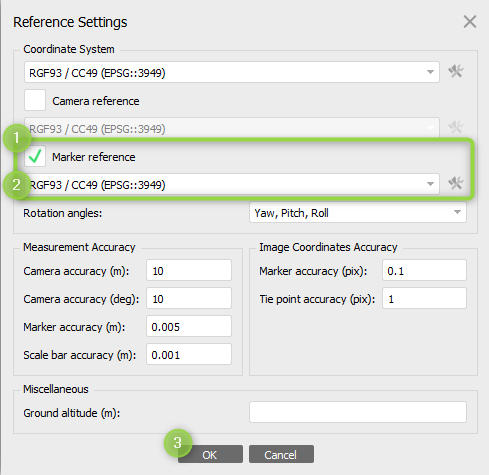Click the Camera reference label
Image resolution: width=489 pixels, height=475 pixels.
coord(96,101)
